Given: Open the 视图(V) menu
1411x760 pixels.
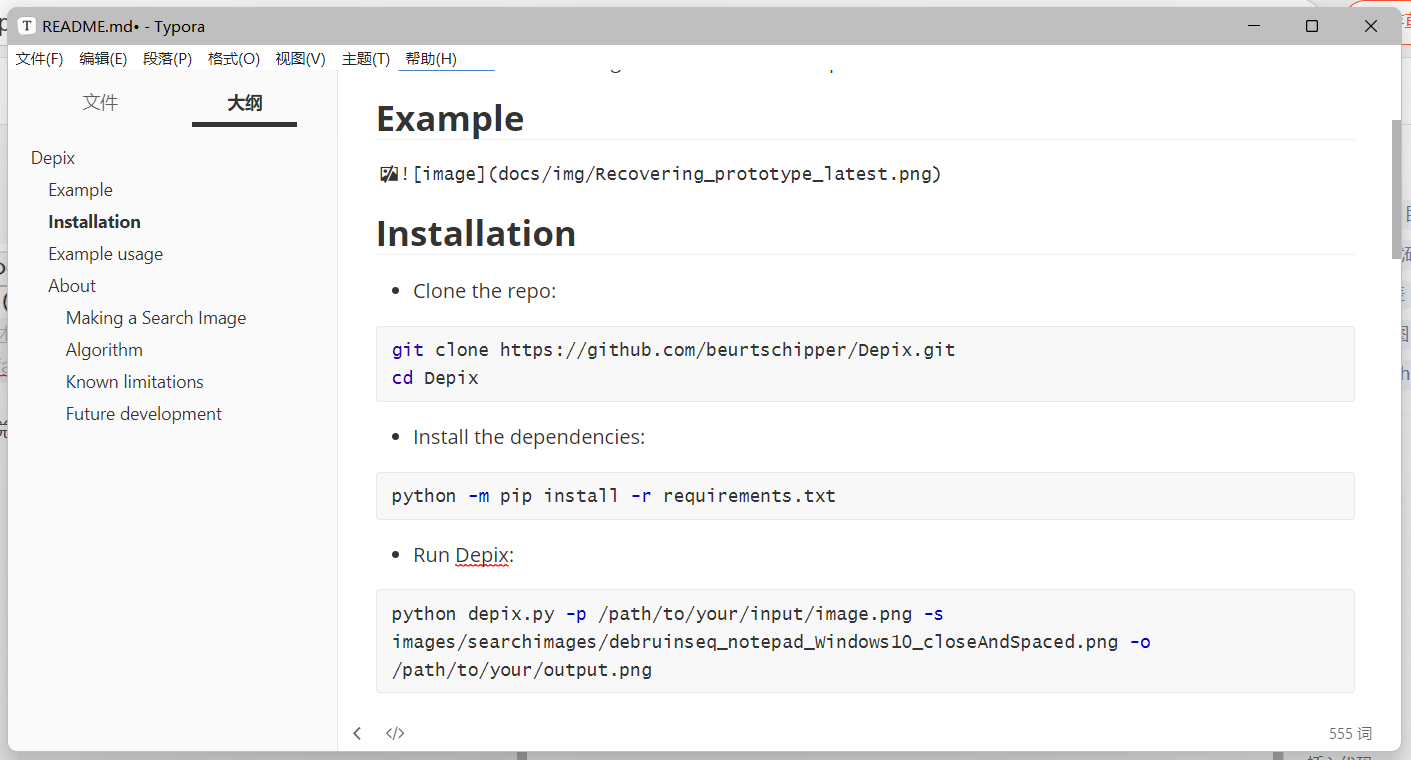Looking at the screenshot, I should point(300,59).
